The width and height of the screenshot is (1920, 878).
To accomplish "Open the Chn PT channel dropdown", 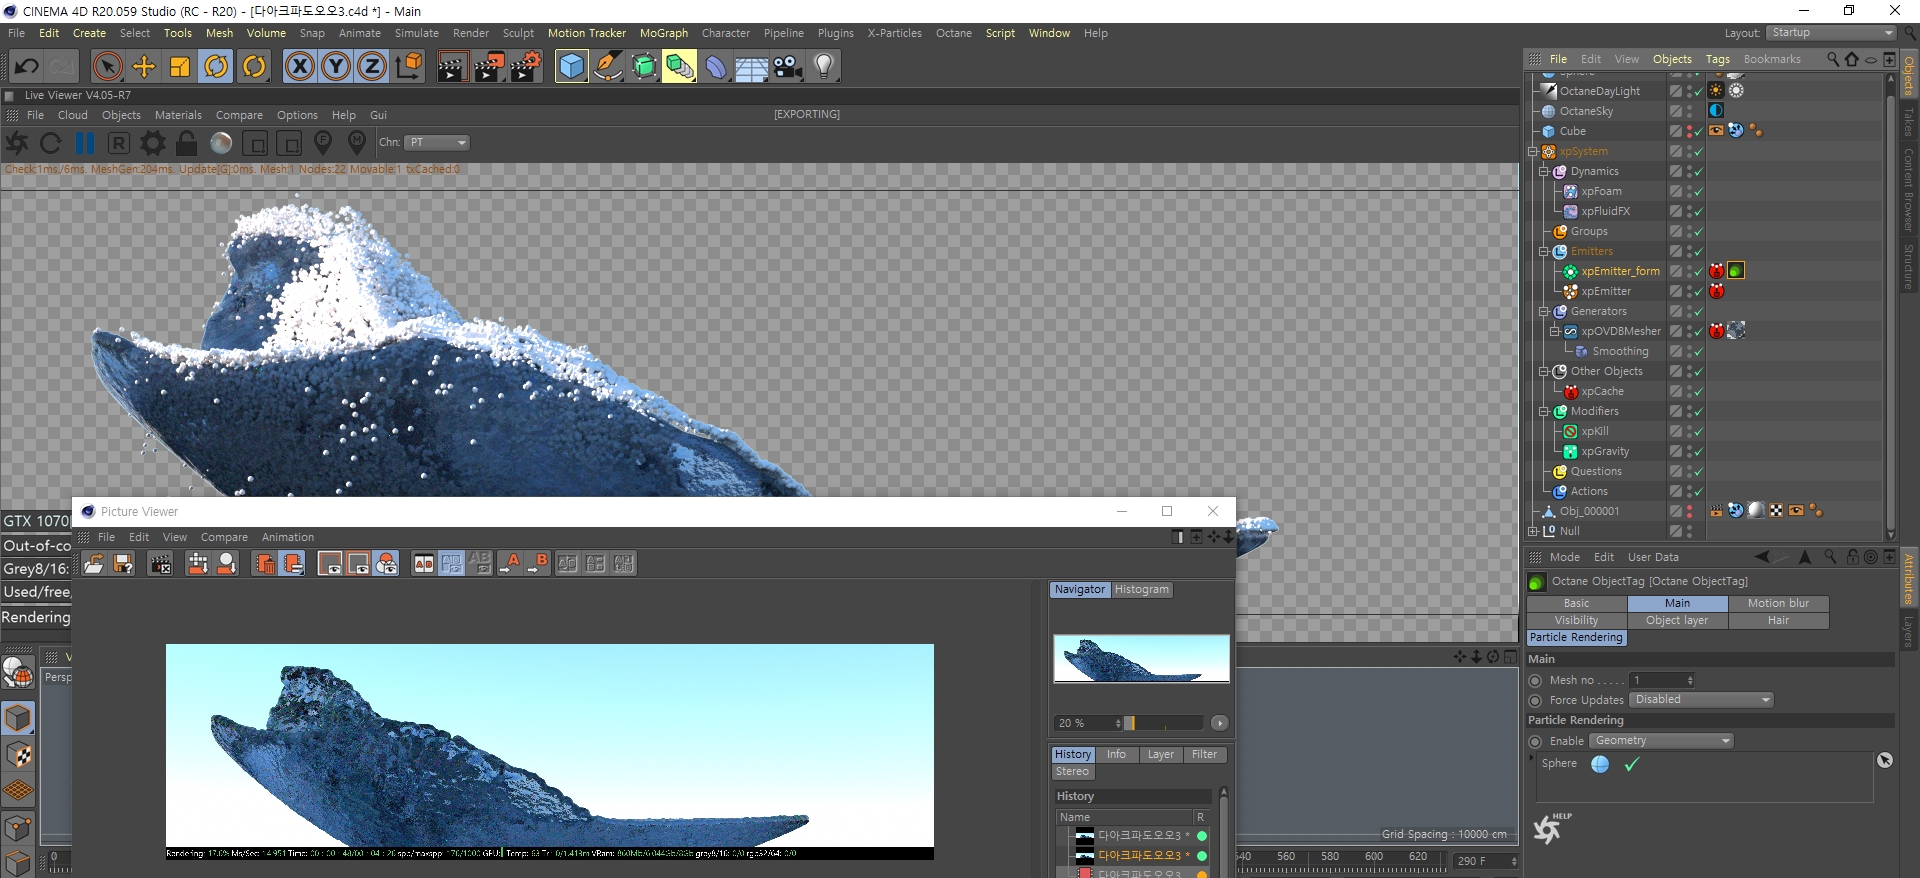I will coord(437,143).
